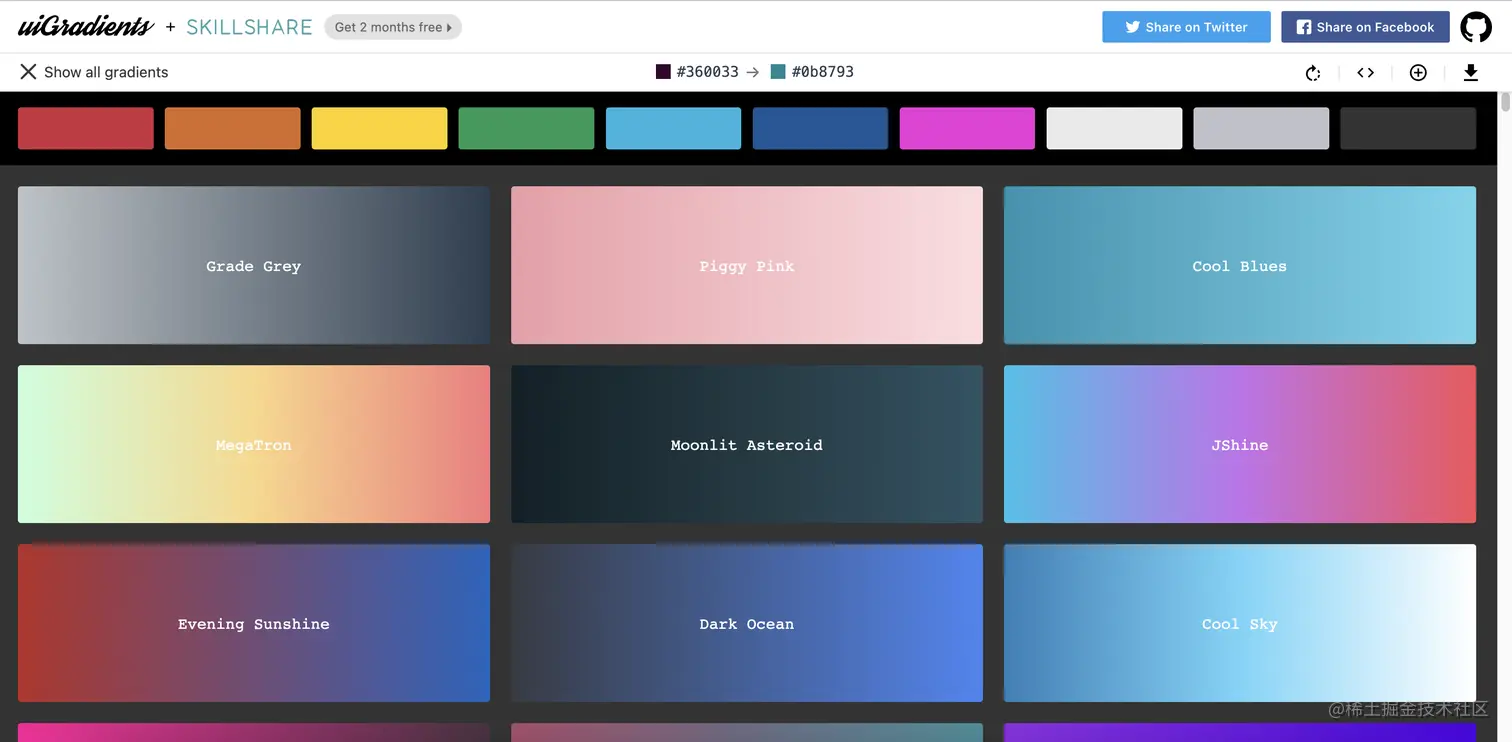Filter gradients by grey swatch

(x=1262, y=128)
